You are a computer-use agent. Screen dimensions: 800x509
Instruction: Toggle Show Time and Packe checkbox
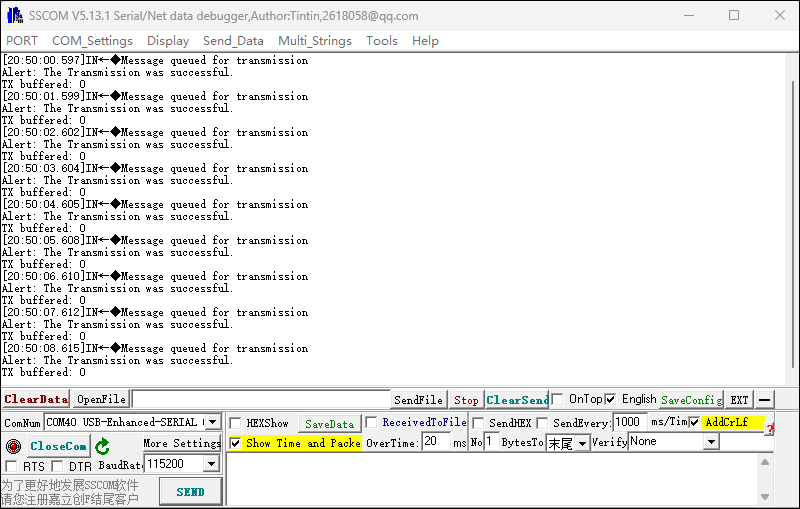(235, 443)
